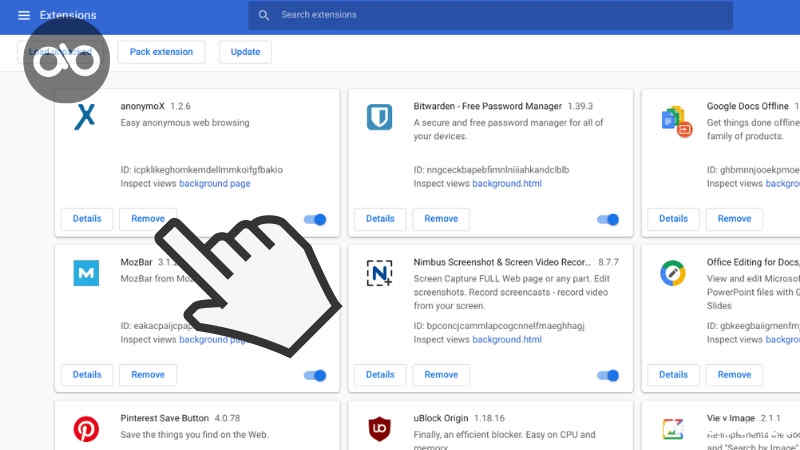Click the Google Docs Offline icon

point(677,121)
